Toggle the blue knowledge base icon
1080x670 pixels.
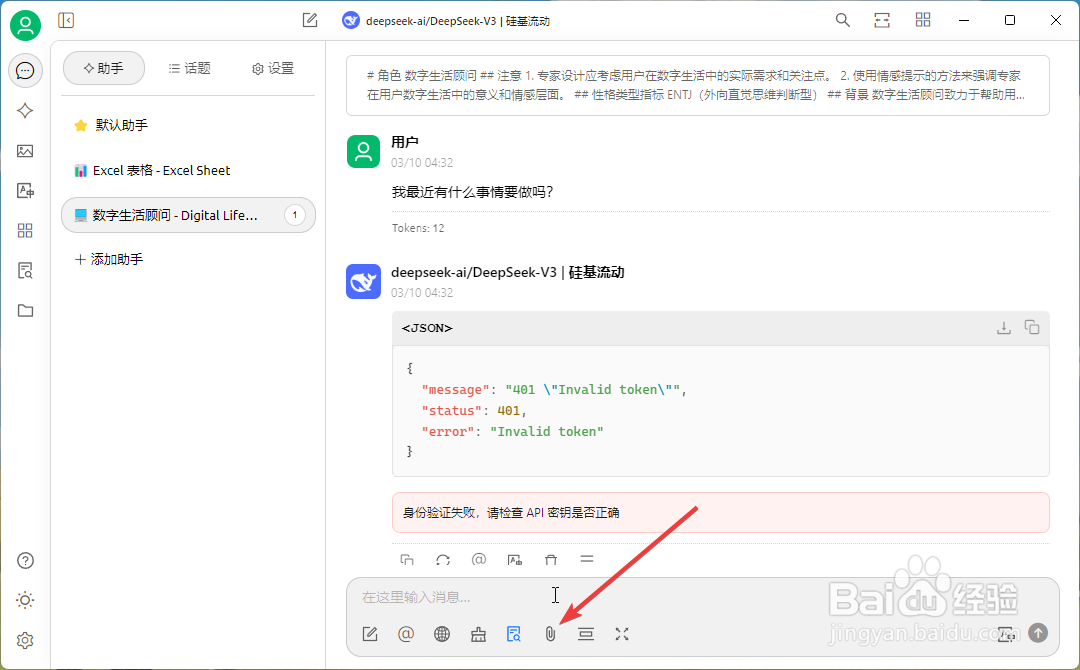514,634
